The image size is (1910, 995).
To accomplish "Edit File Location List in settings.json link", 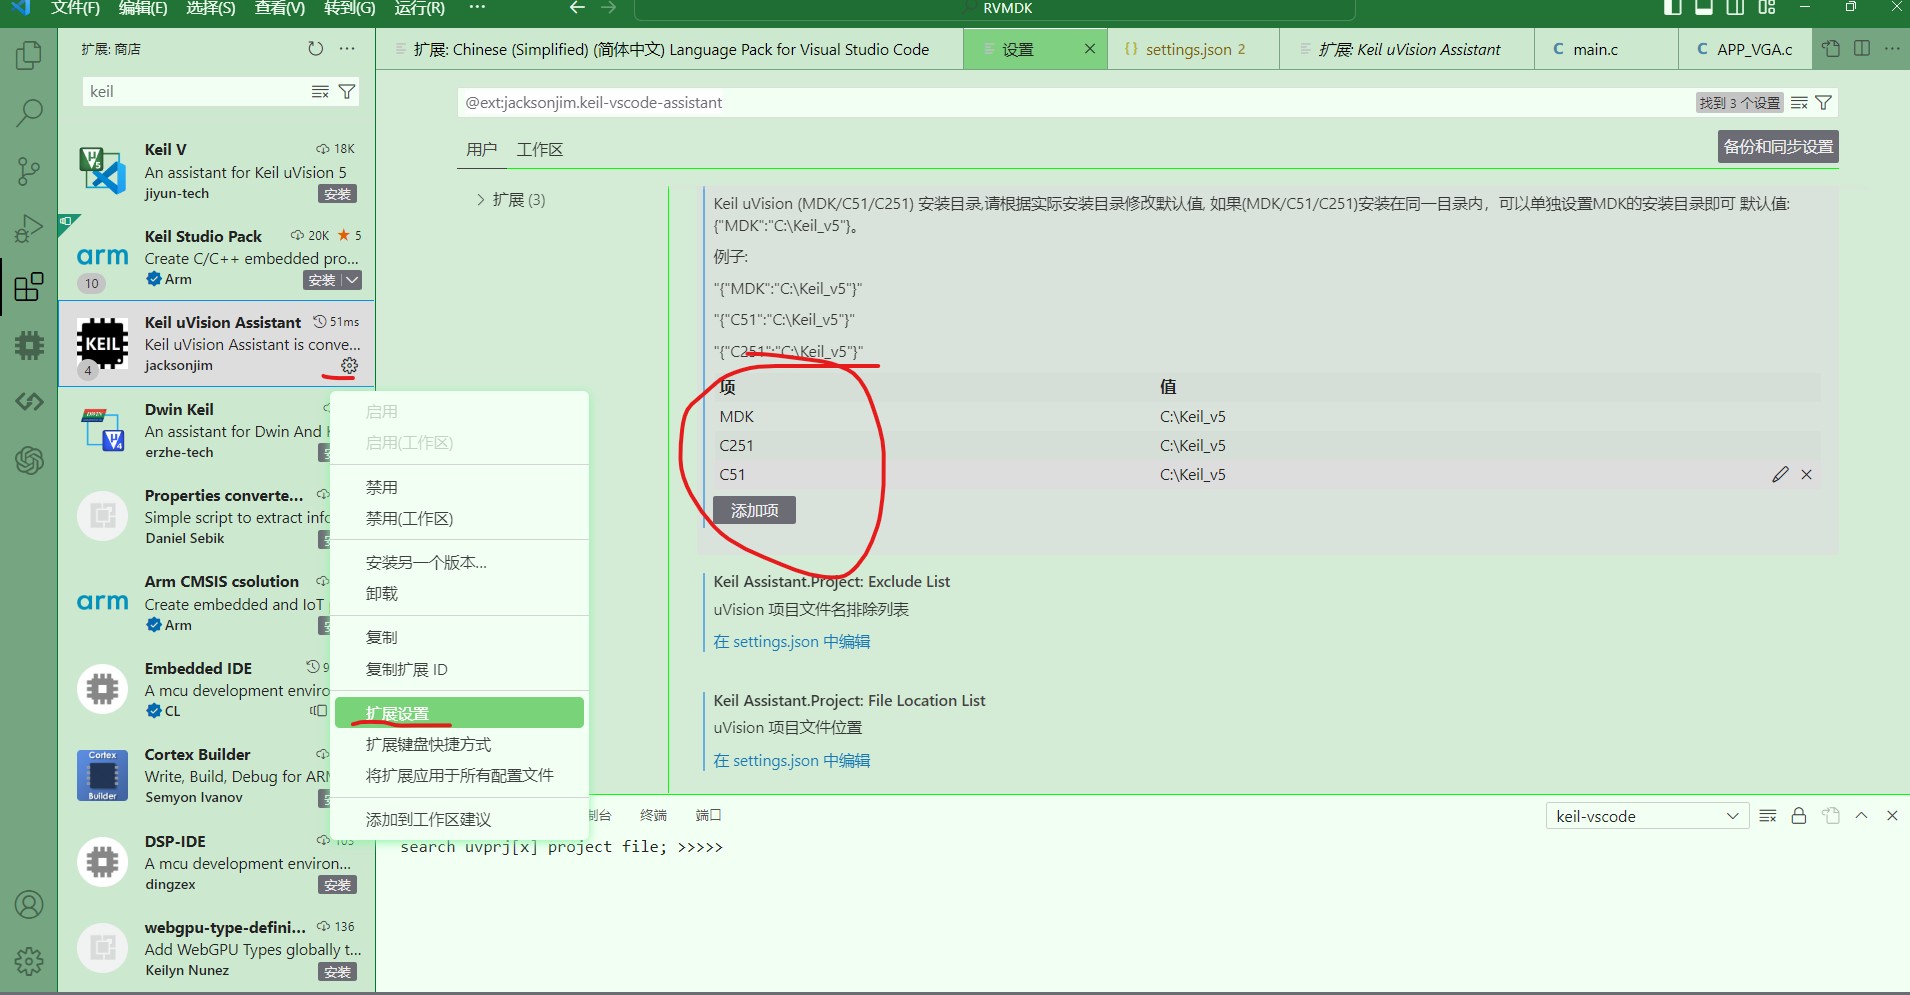I will 791,761.
